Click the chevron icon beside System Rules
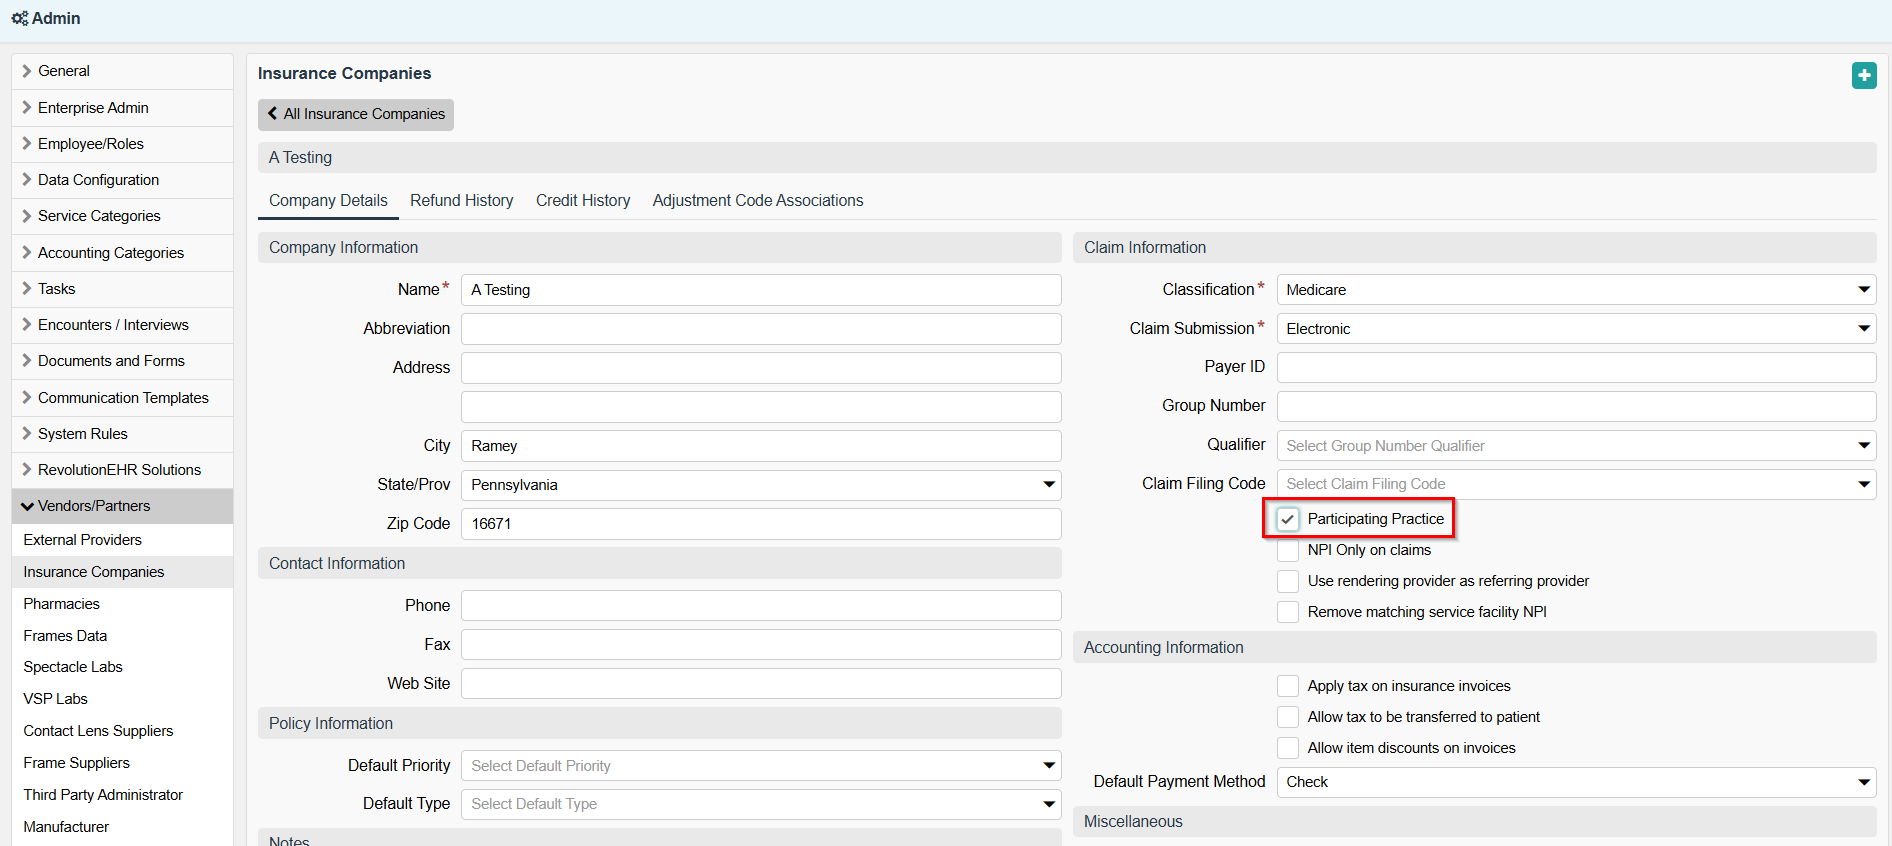The height and width of the screenshot is (846, 1892). pos(27,434)
